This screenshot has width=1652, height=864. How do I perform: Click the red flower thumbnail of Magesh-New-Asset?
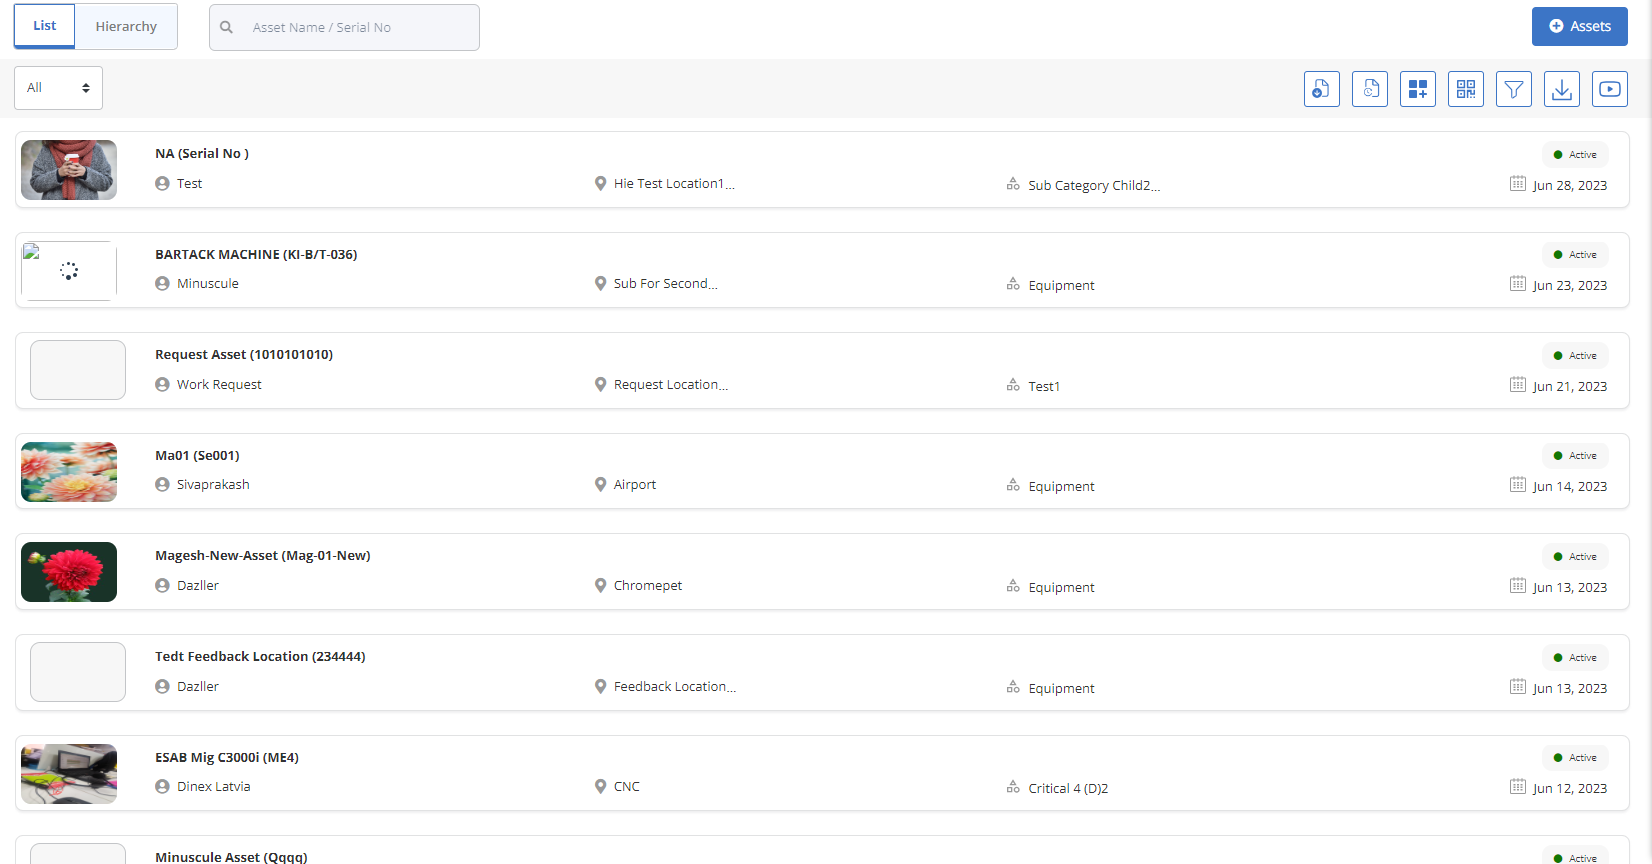(69, 572)
